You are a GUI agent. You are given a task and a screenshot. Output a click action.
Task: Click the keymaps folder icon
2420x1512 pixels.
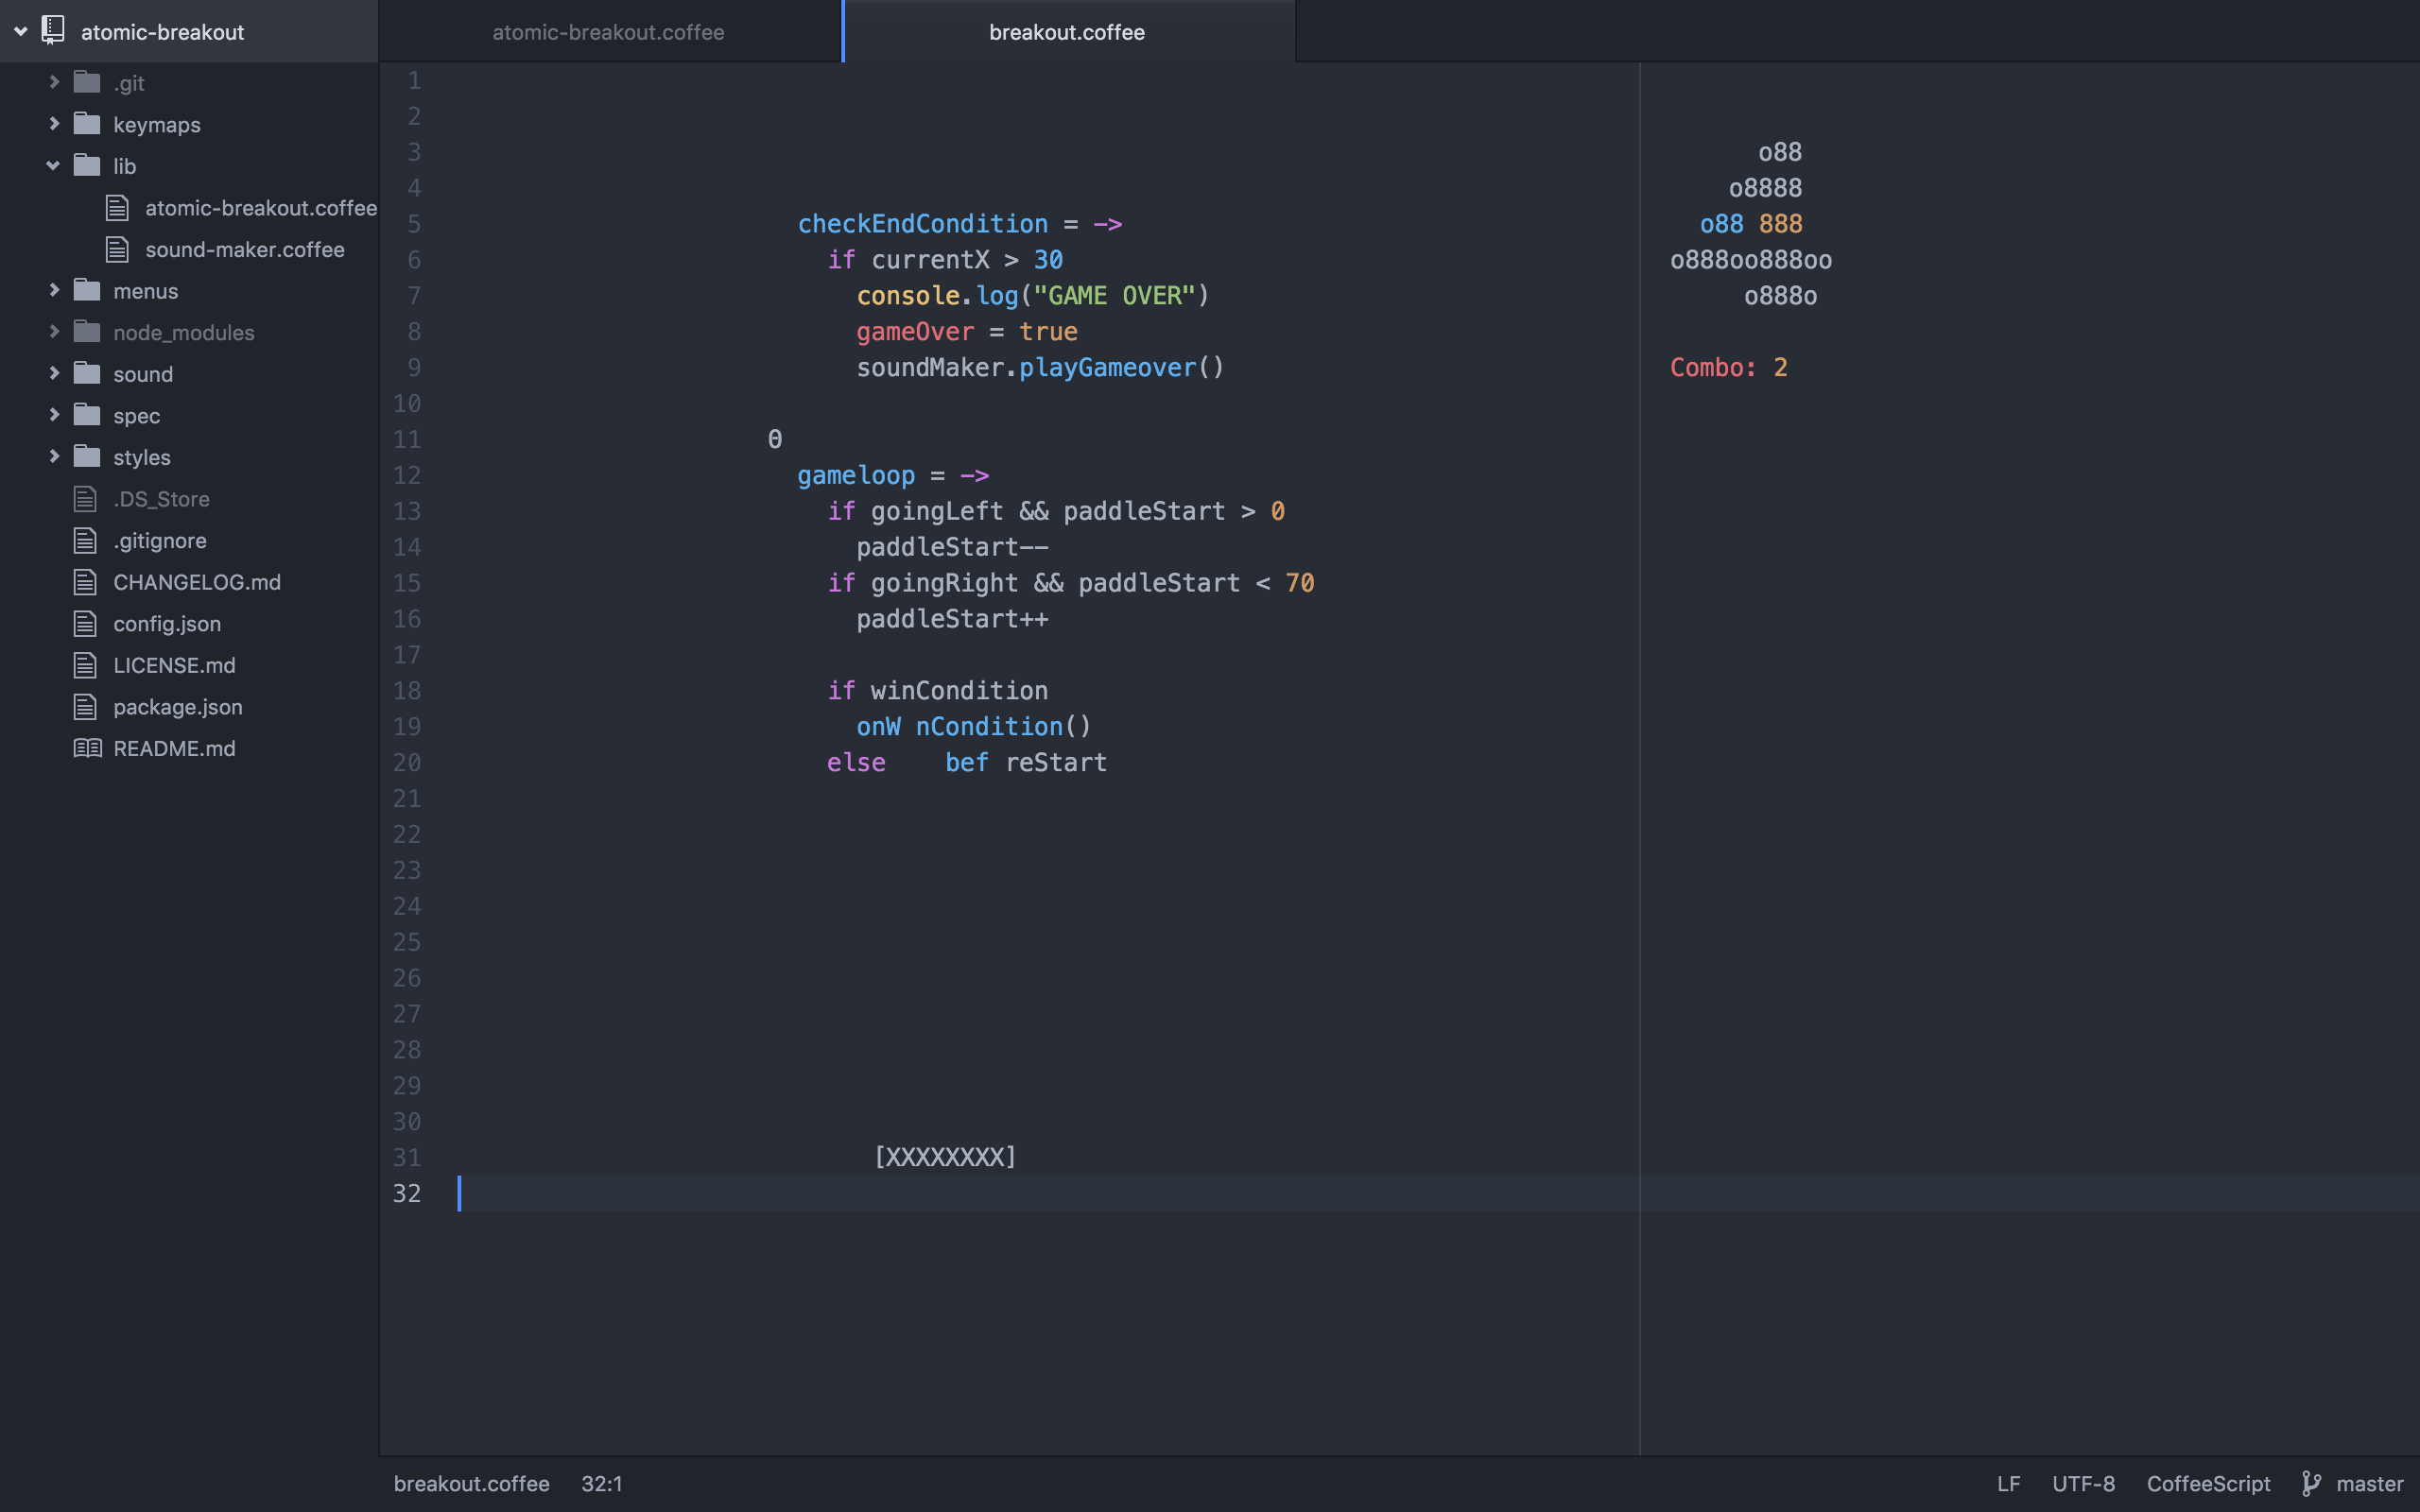[x=87, y=124]
